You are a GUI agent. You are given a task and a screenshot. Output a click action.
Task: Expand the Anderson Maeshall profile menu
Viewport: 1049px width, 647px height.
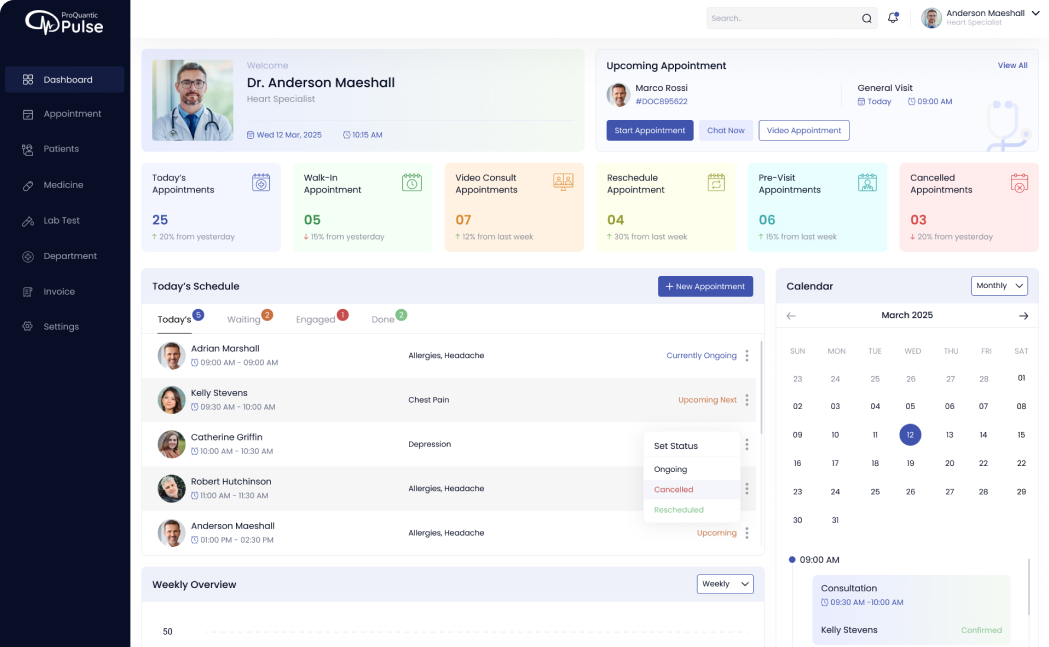(1035, 13)
